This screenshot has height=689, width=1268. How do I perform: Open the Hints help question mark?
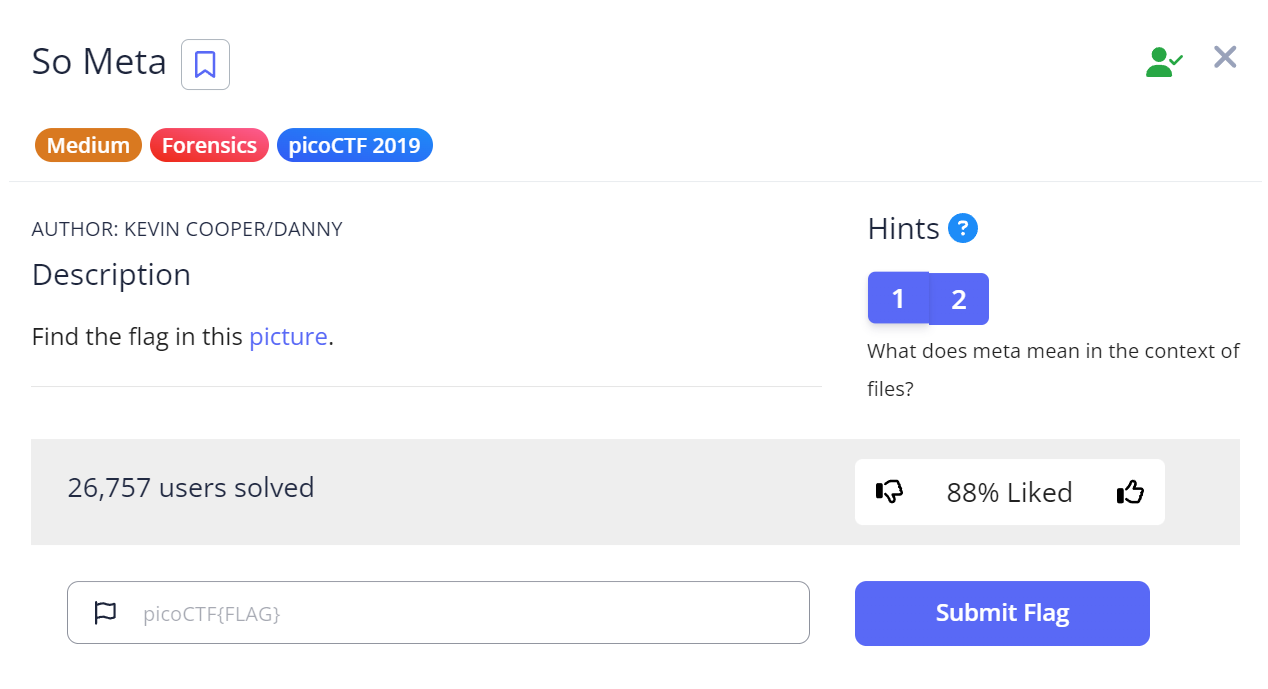click(x=962, y=229)
